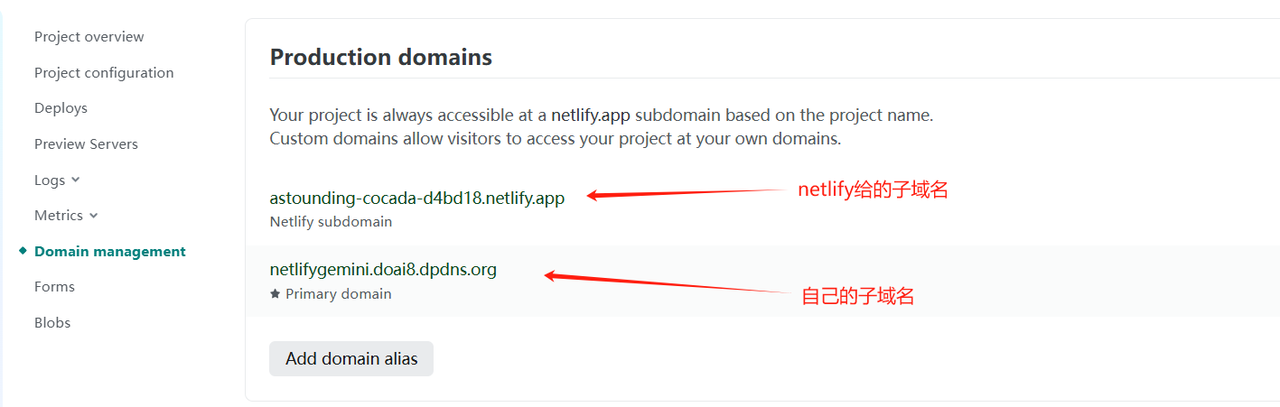Viewport: 1280px width, 407px height.
Task: Open the Forms page
Action: coord(54,287)
